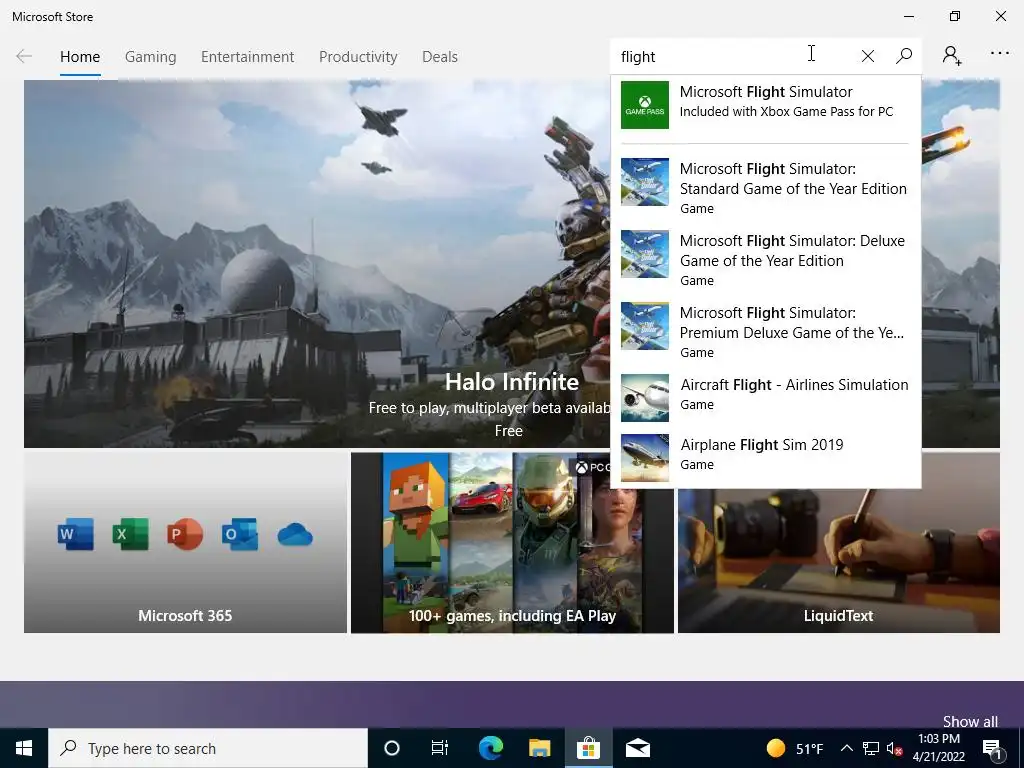Click the Show all link
This screenshot has width=1024, height=768.
point(970,721)
